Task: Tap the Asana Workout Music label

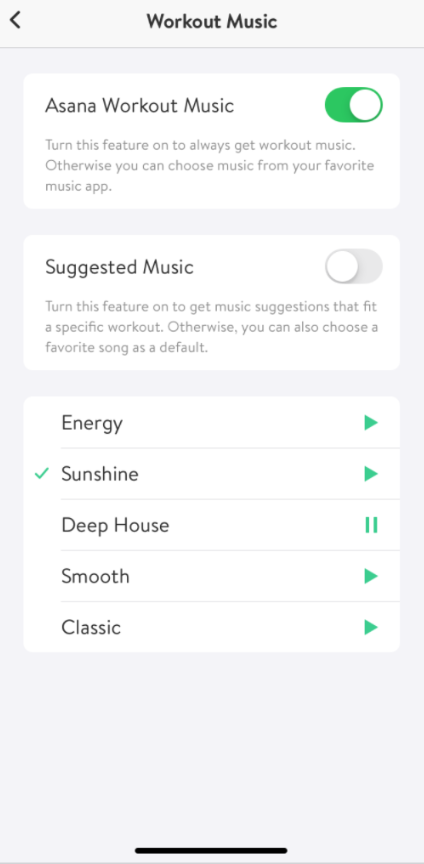Action: coord(139,105)
